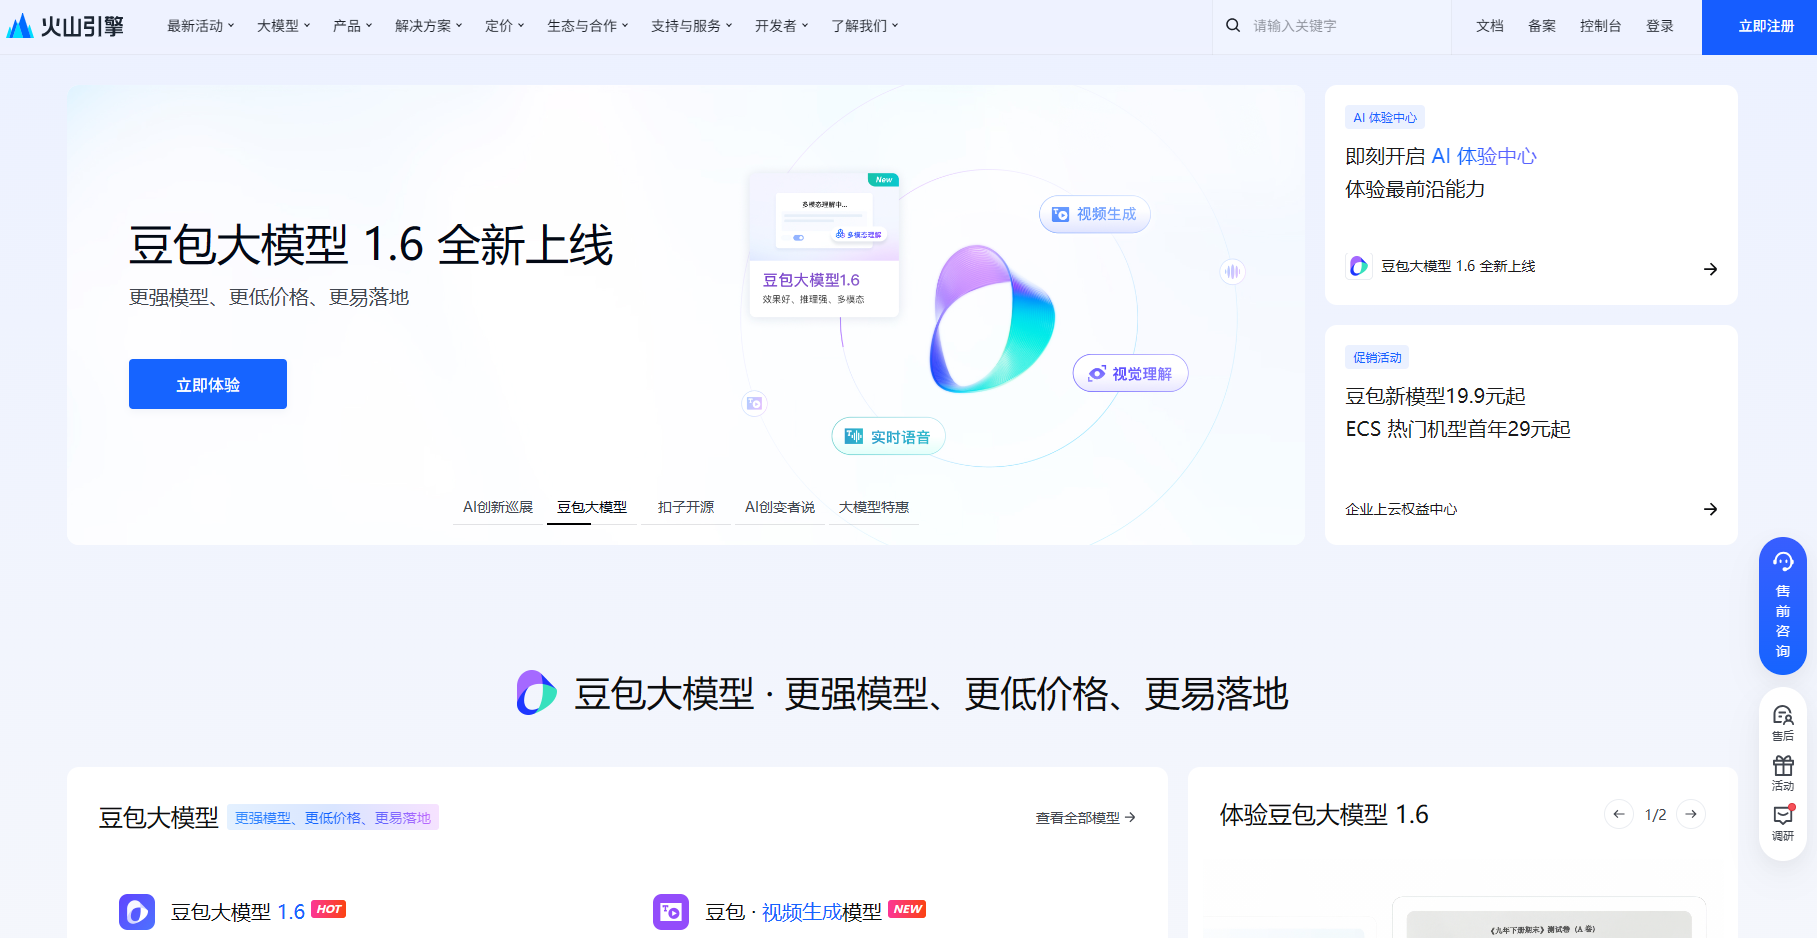Go to next carousel slide arrow
Viewport: 1817px width, 938px height.
(1690, 814)
